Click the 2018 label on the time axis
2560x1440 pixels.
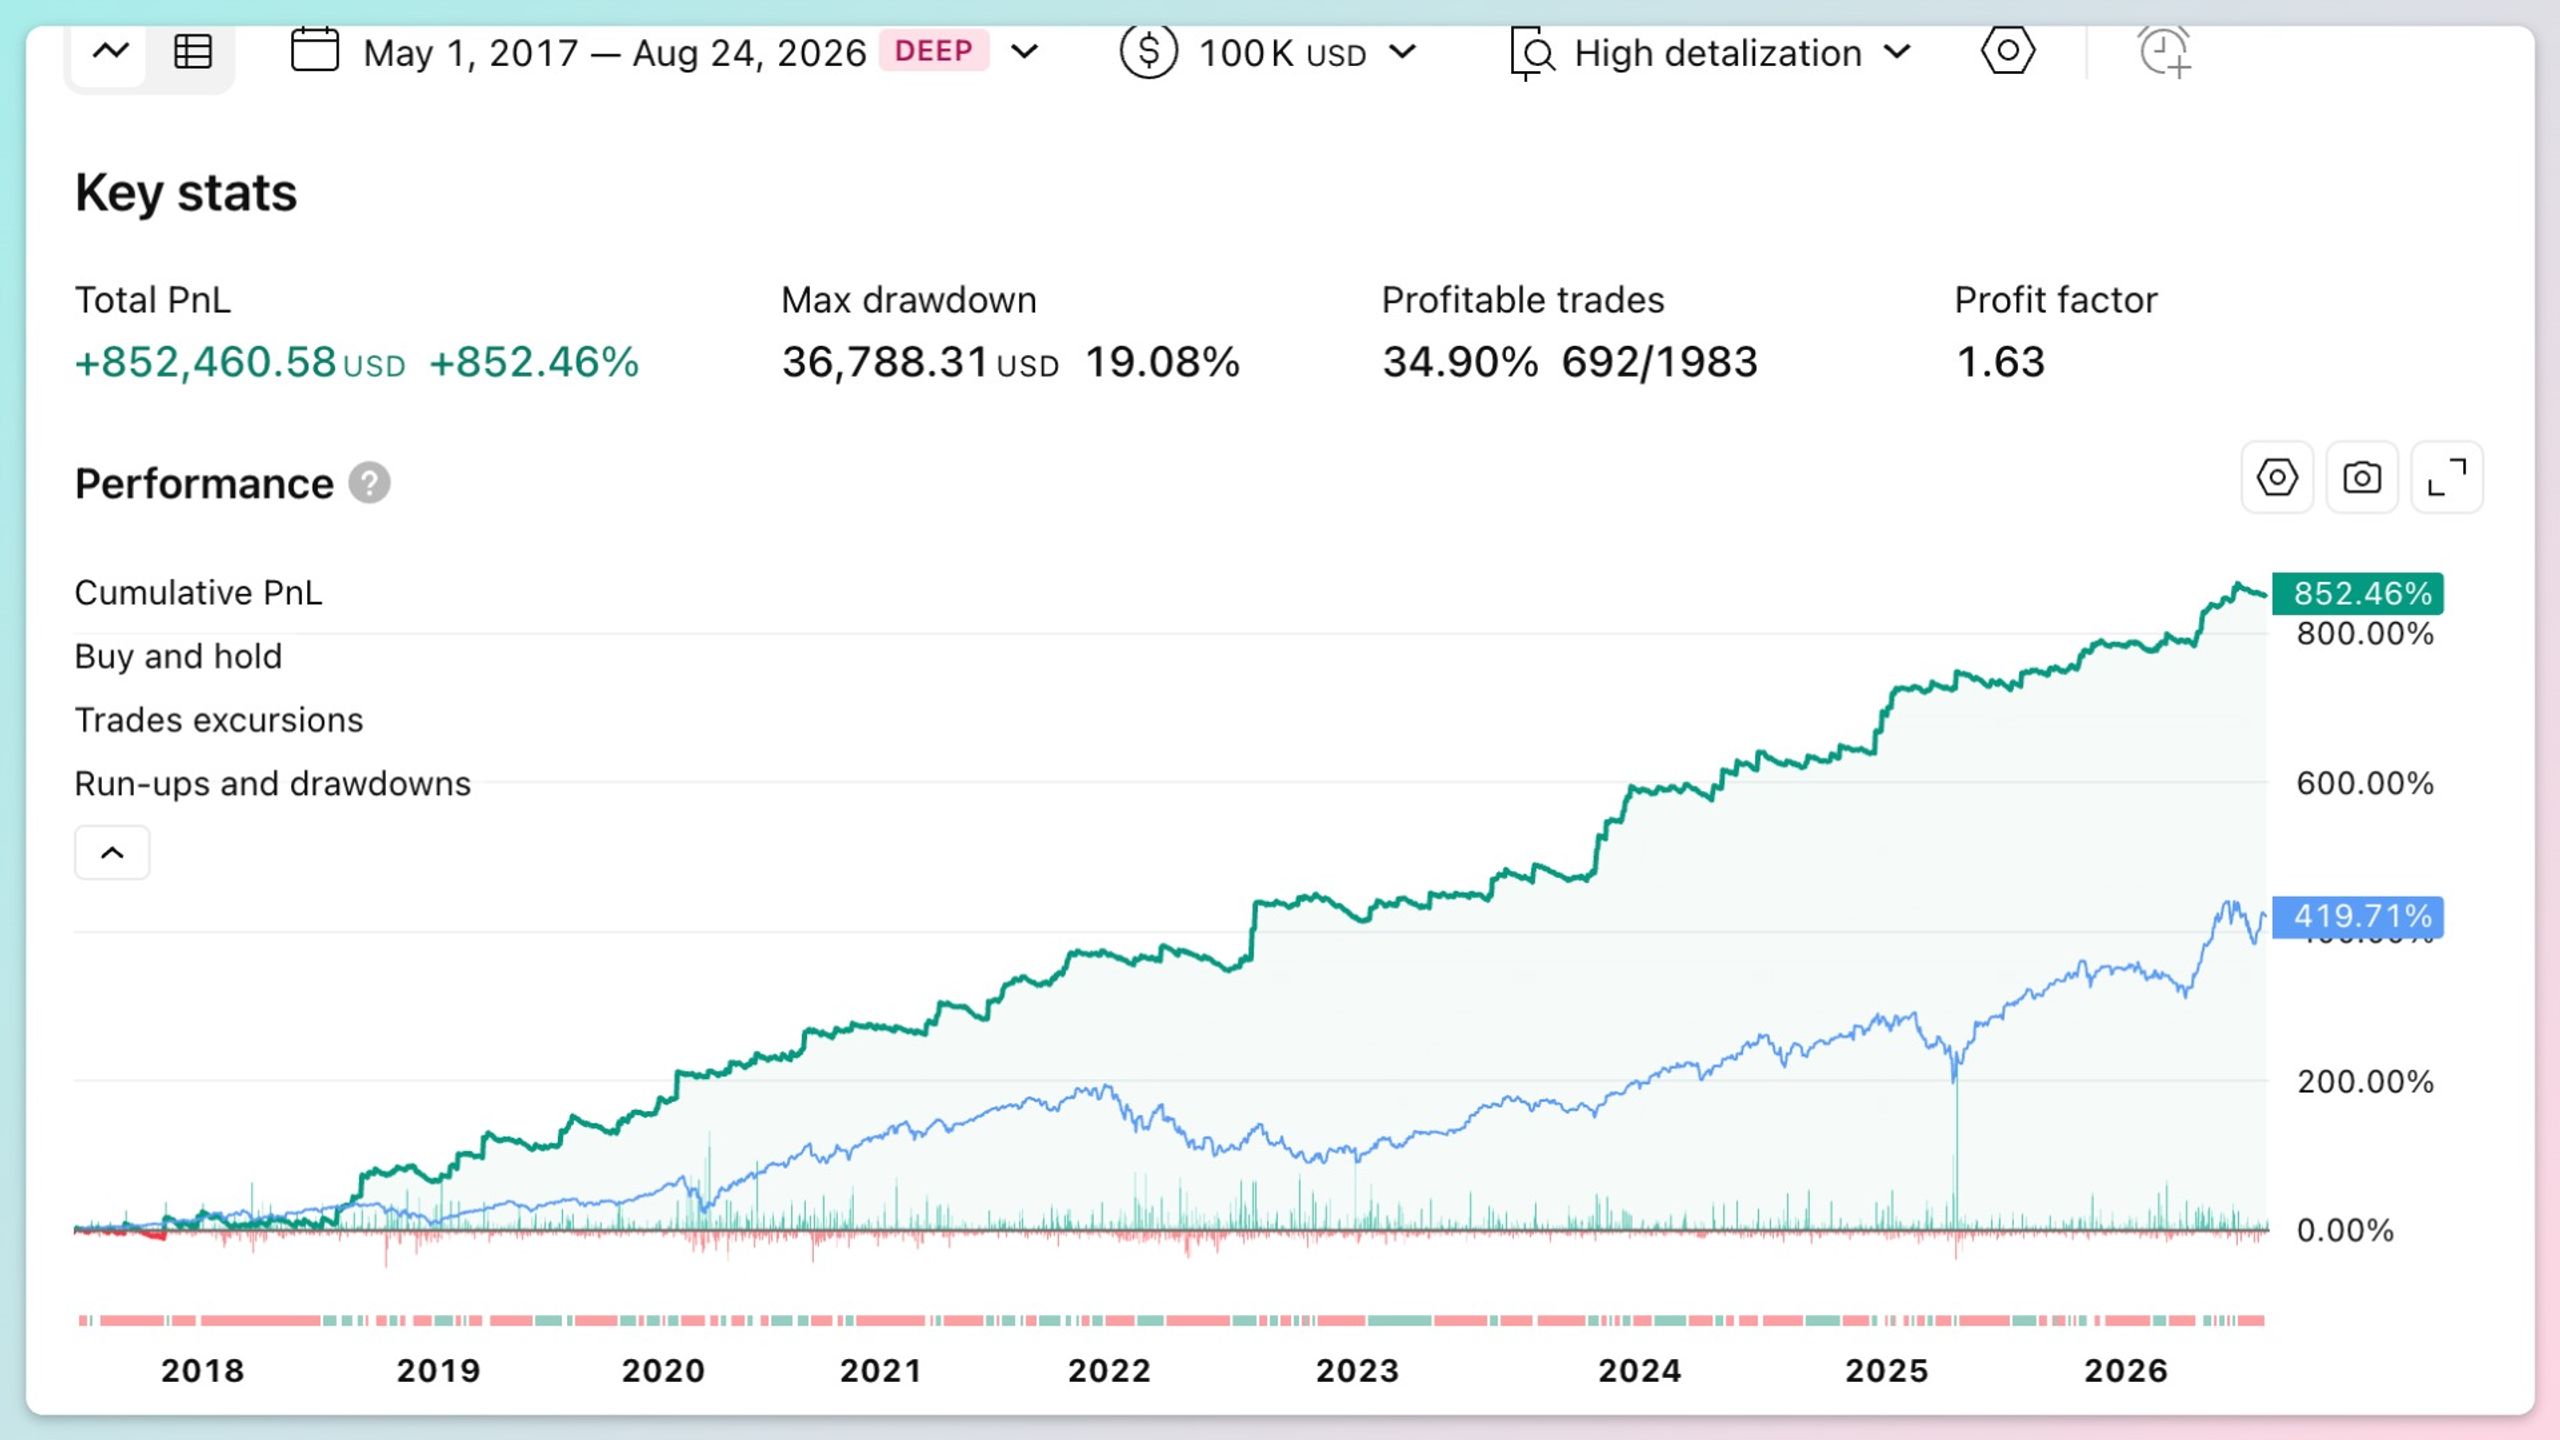202,1371
